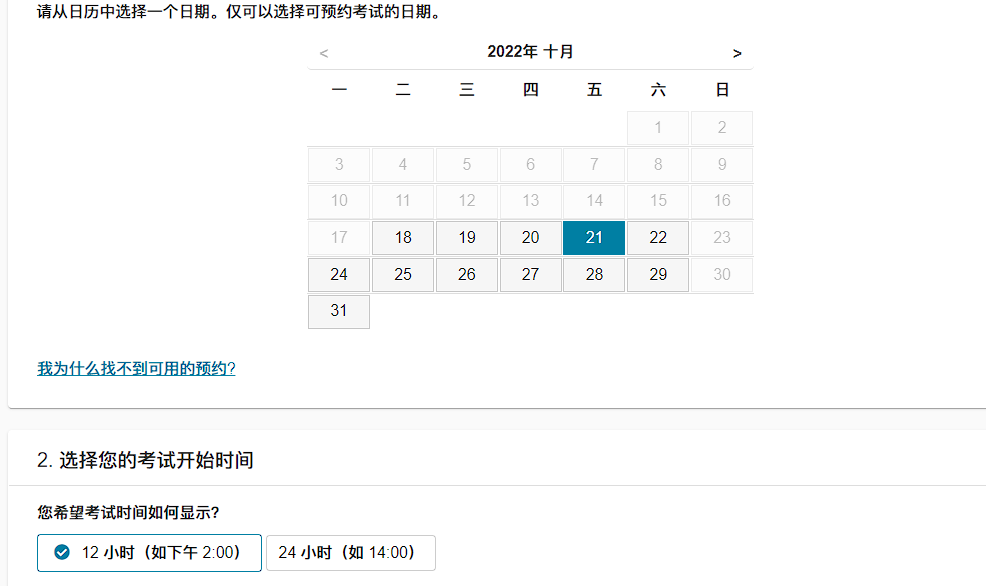The image size is (986, 586).
Task: Click the 2022年 十月 month header
Action: click(x=530, y=52)
